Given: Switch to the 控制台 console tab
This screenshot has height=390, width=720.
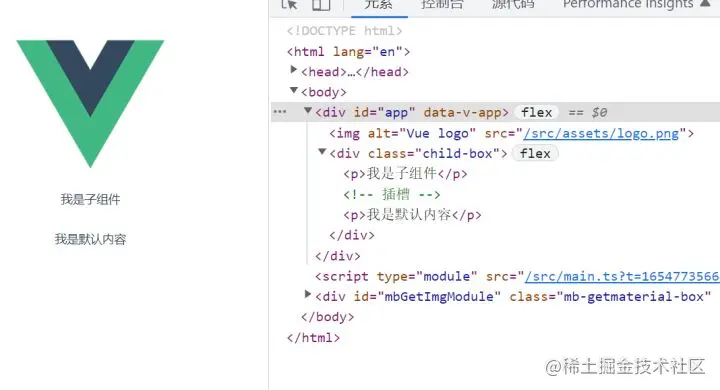Looking at the screenshot, I should coord(442,5).
